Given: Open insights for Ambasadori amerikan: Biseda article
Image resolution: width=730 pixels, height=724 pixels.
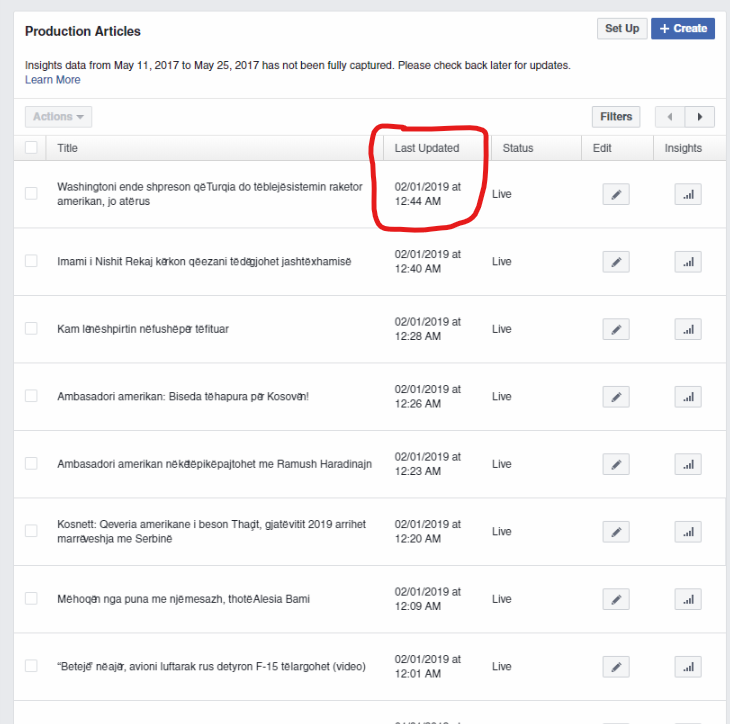Looking at the screenshot, I should (x=688, y=397).
